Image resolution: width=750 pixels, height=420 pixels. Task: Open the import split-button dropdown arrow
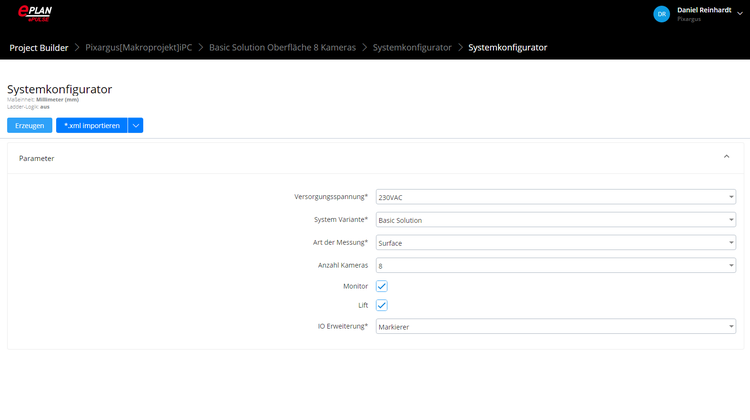[x=136, y=125]
